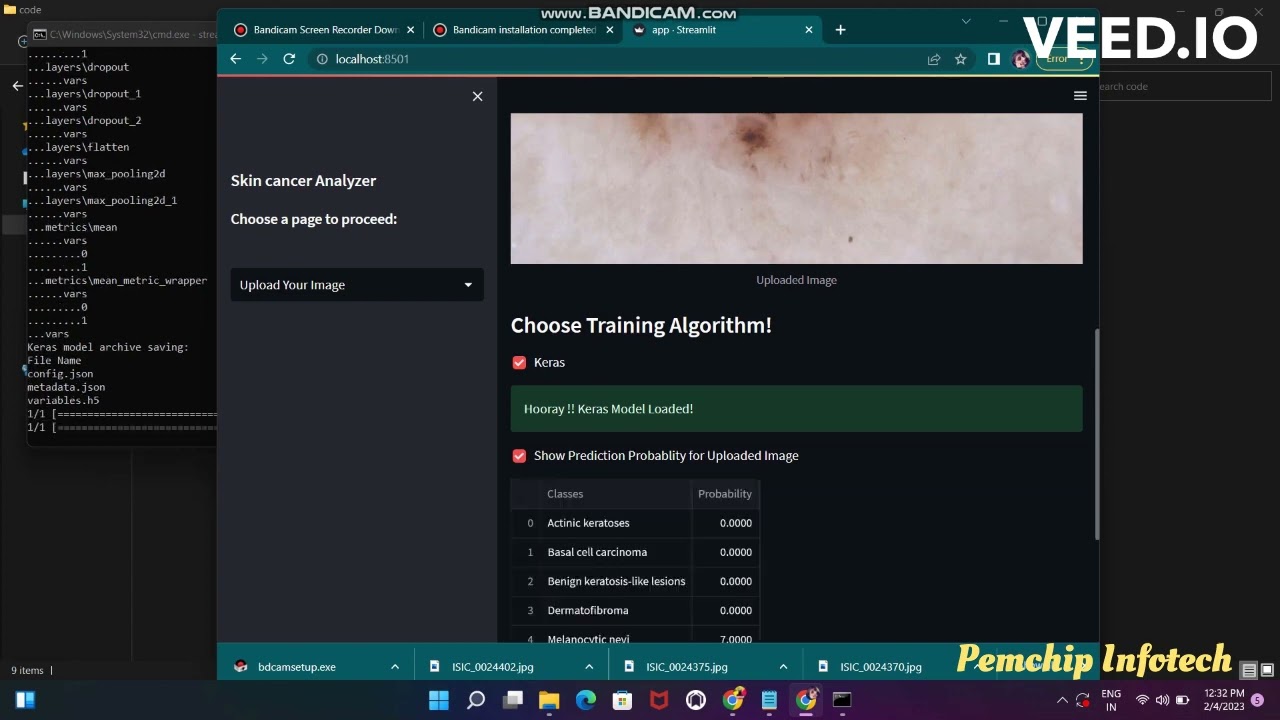Open McAfee from the taskbar
This screenshot has height=720, width=1280.
point(659,700)
